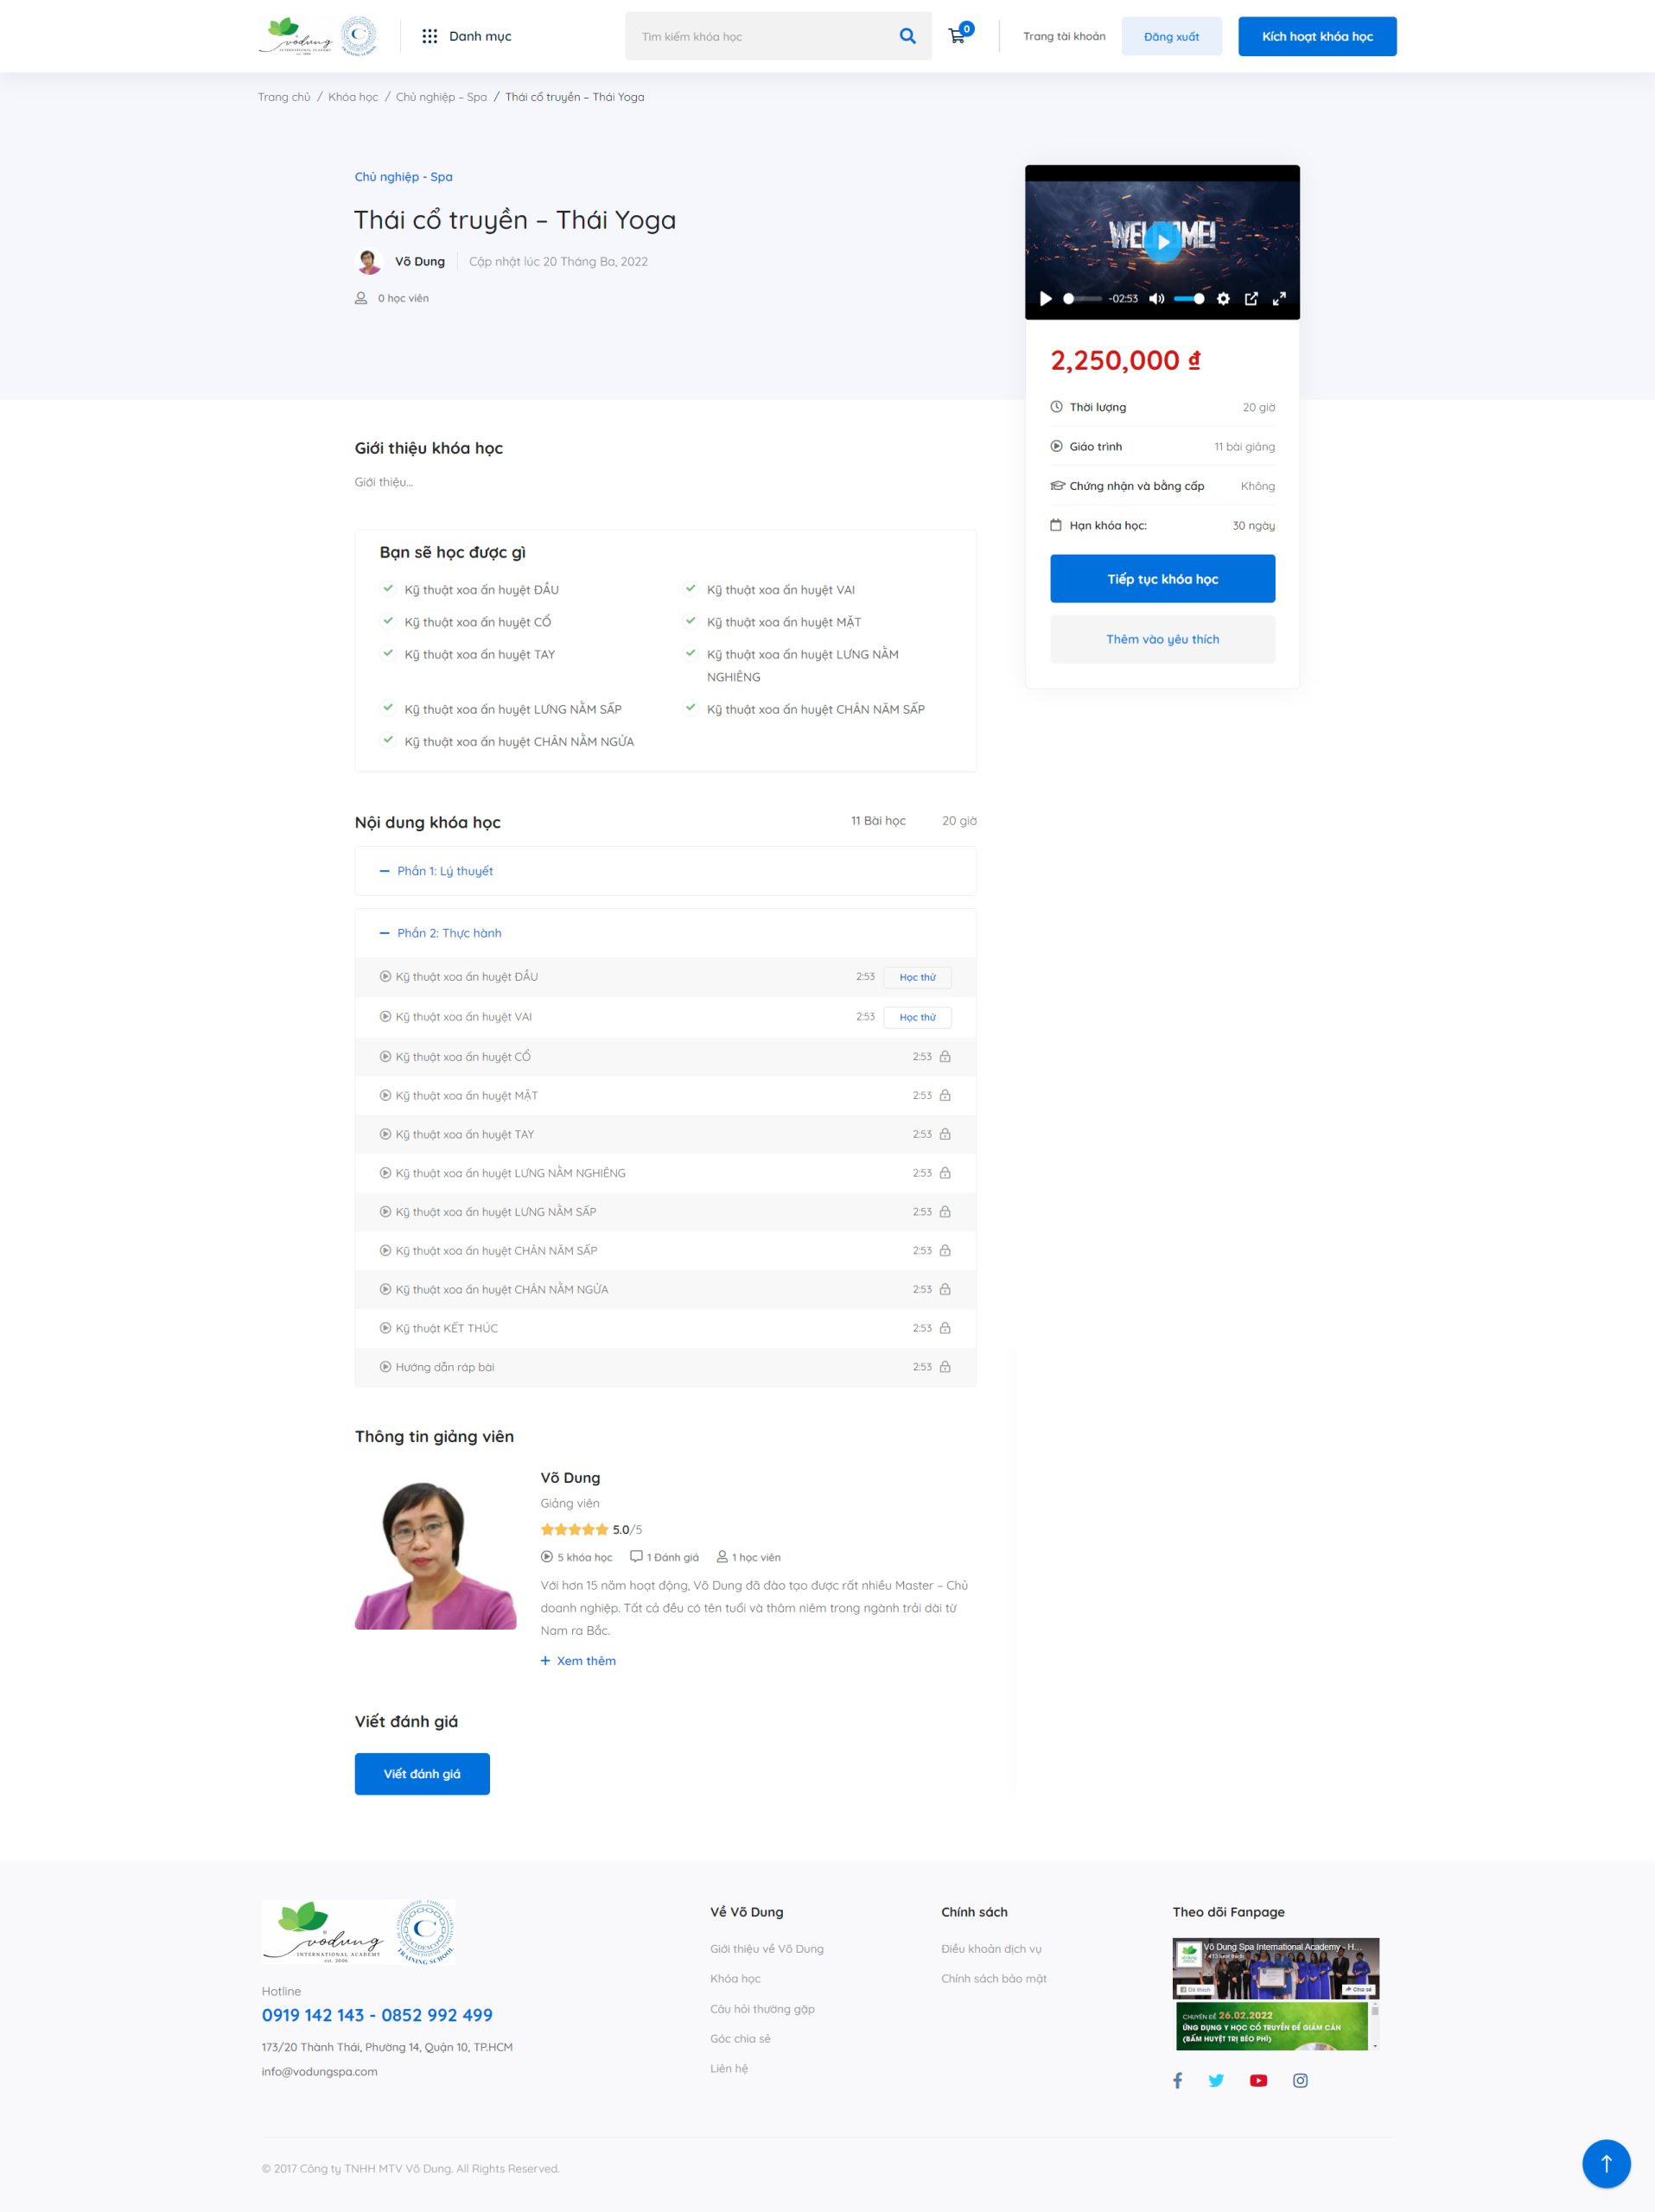The image size is (1655, 2212).
Task: Go to Trang tài khoản
Action: coord(1063,36)
